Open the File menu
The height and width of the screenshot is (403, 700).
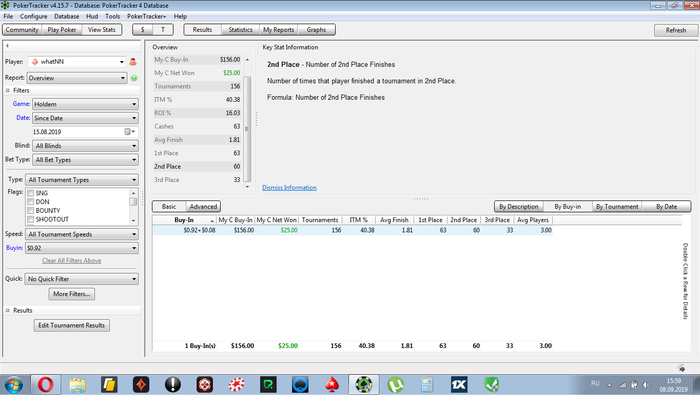tap(8, 17)
